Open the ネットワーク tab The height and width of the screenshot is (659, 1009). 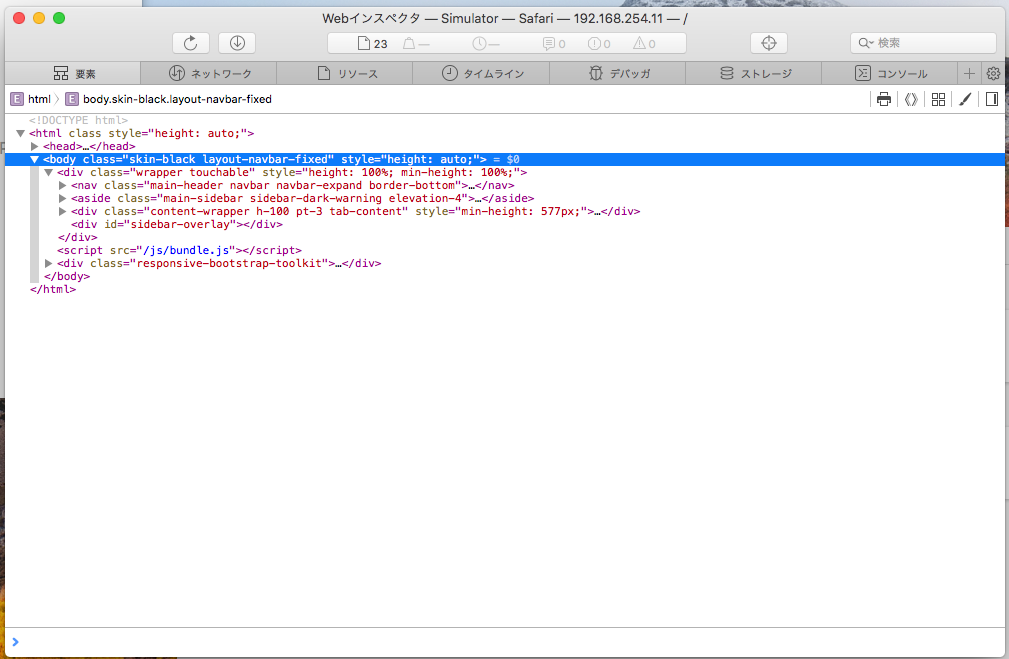[209, 73]
